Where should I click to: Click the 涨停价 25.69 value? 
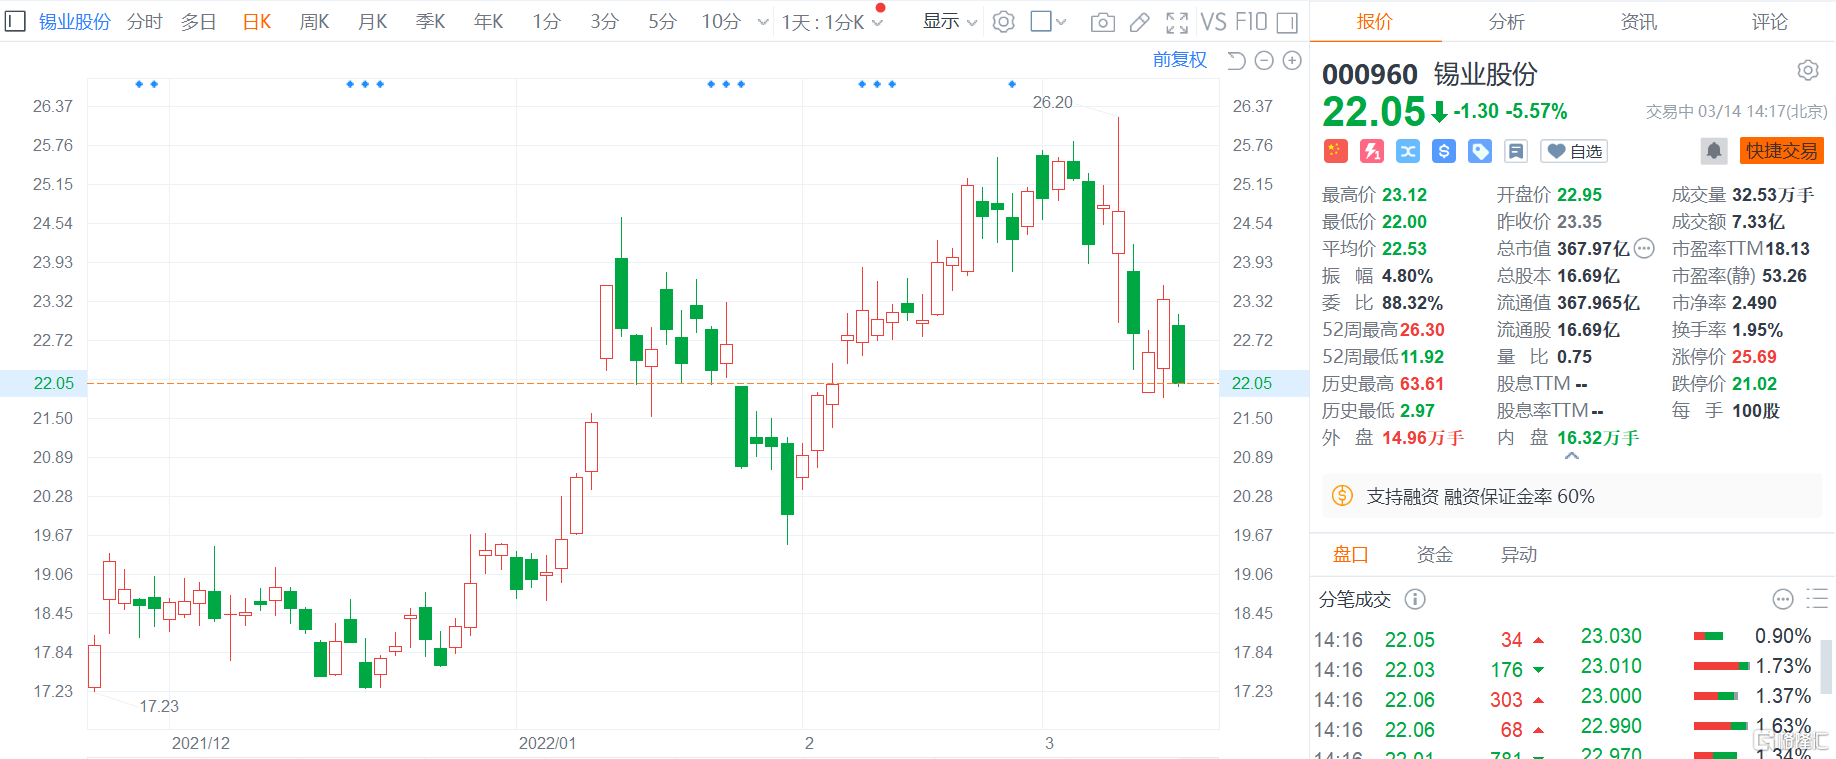click(x=1754, y=357)
